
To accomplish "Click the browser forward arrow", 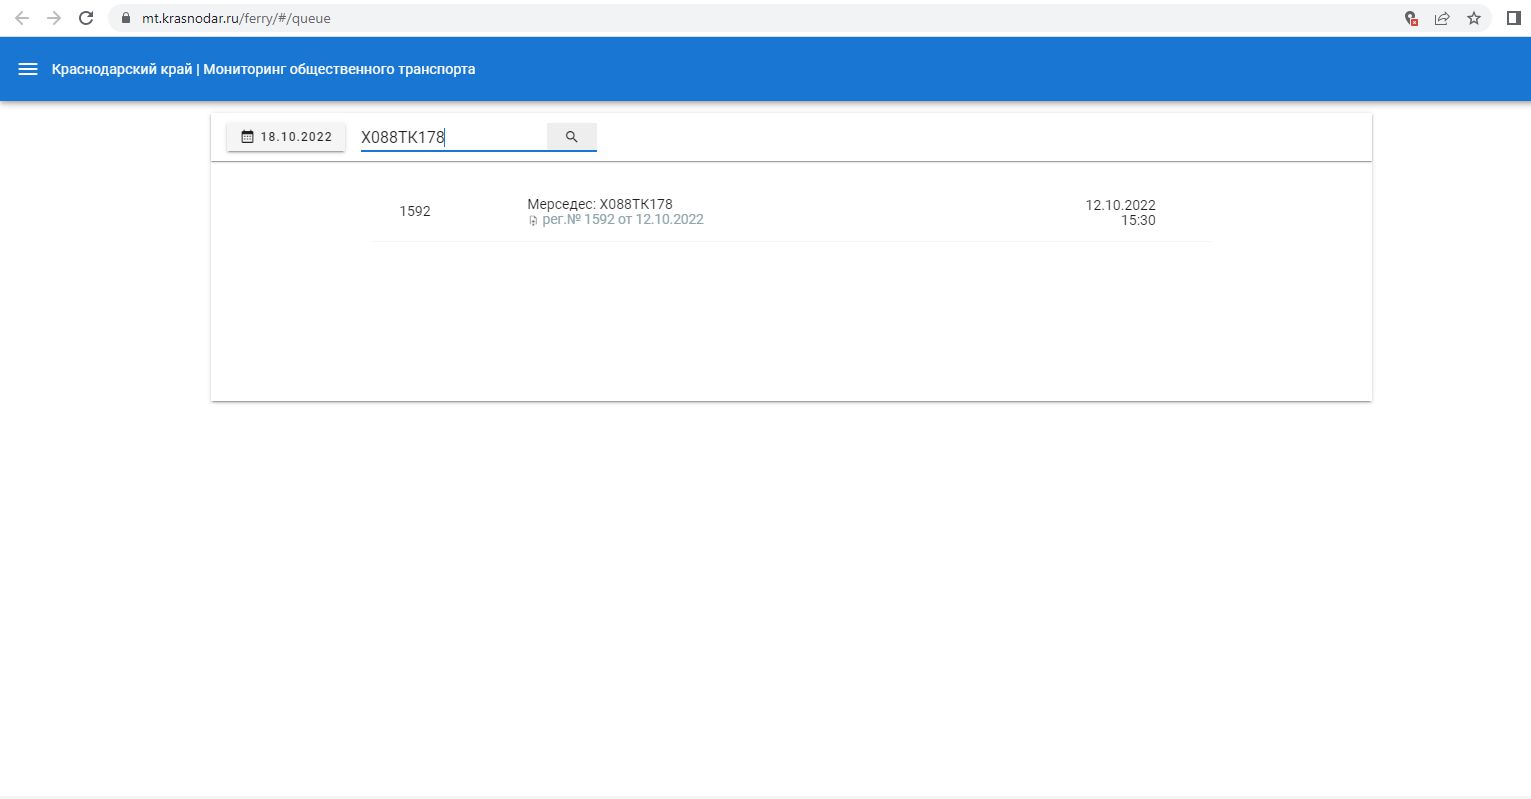I will click(x=54, y=18).
